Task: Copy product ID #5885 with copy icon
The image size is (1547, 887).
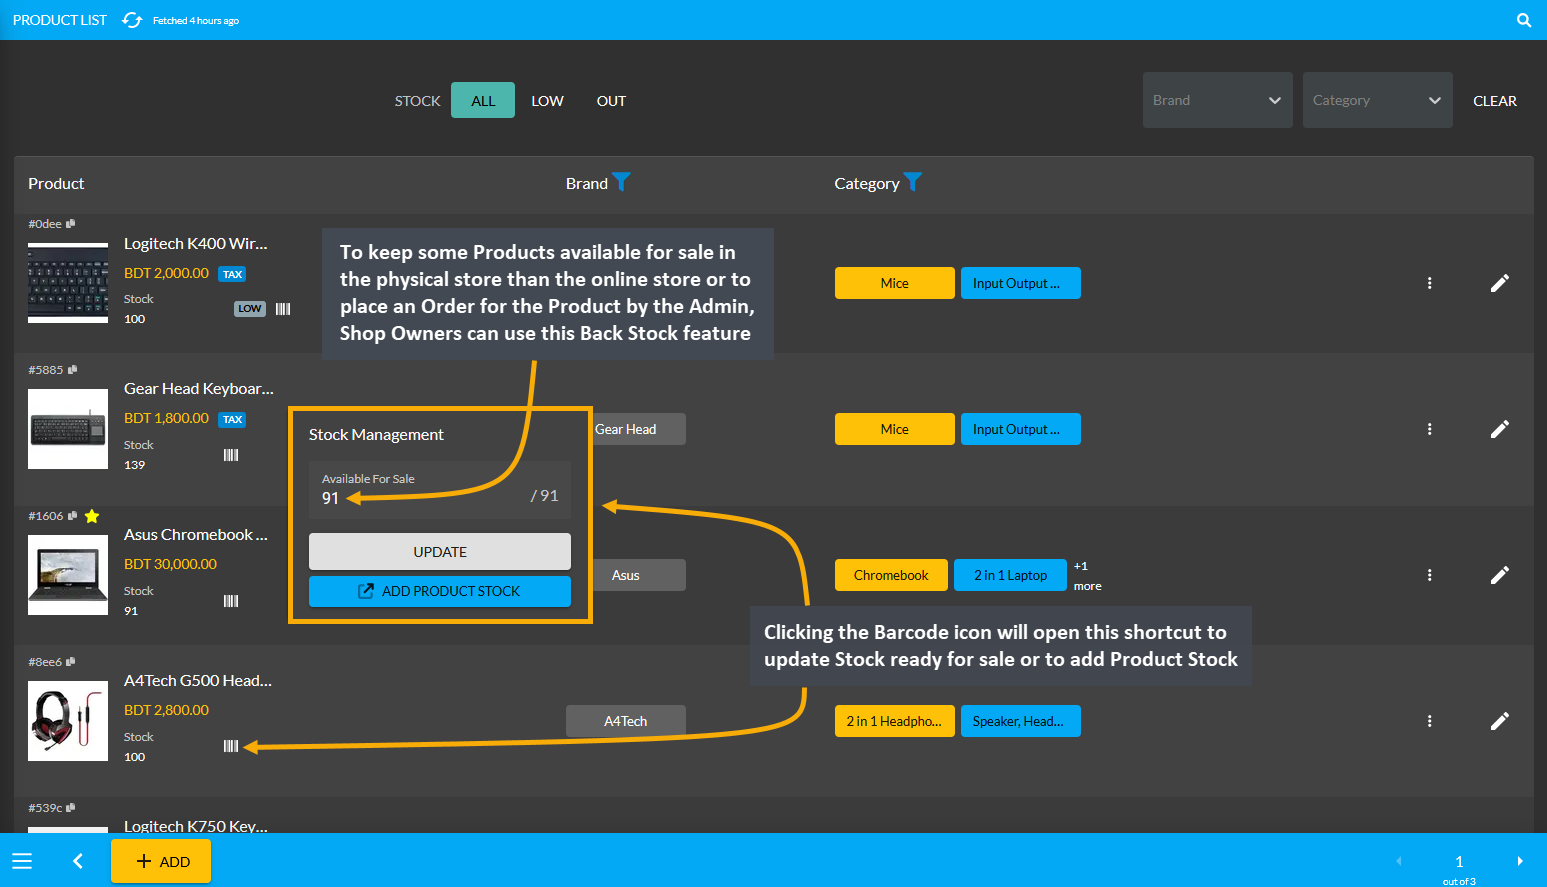Action: tap(72, 370)
